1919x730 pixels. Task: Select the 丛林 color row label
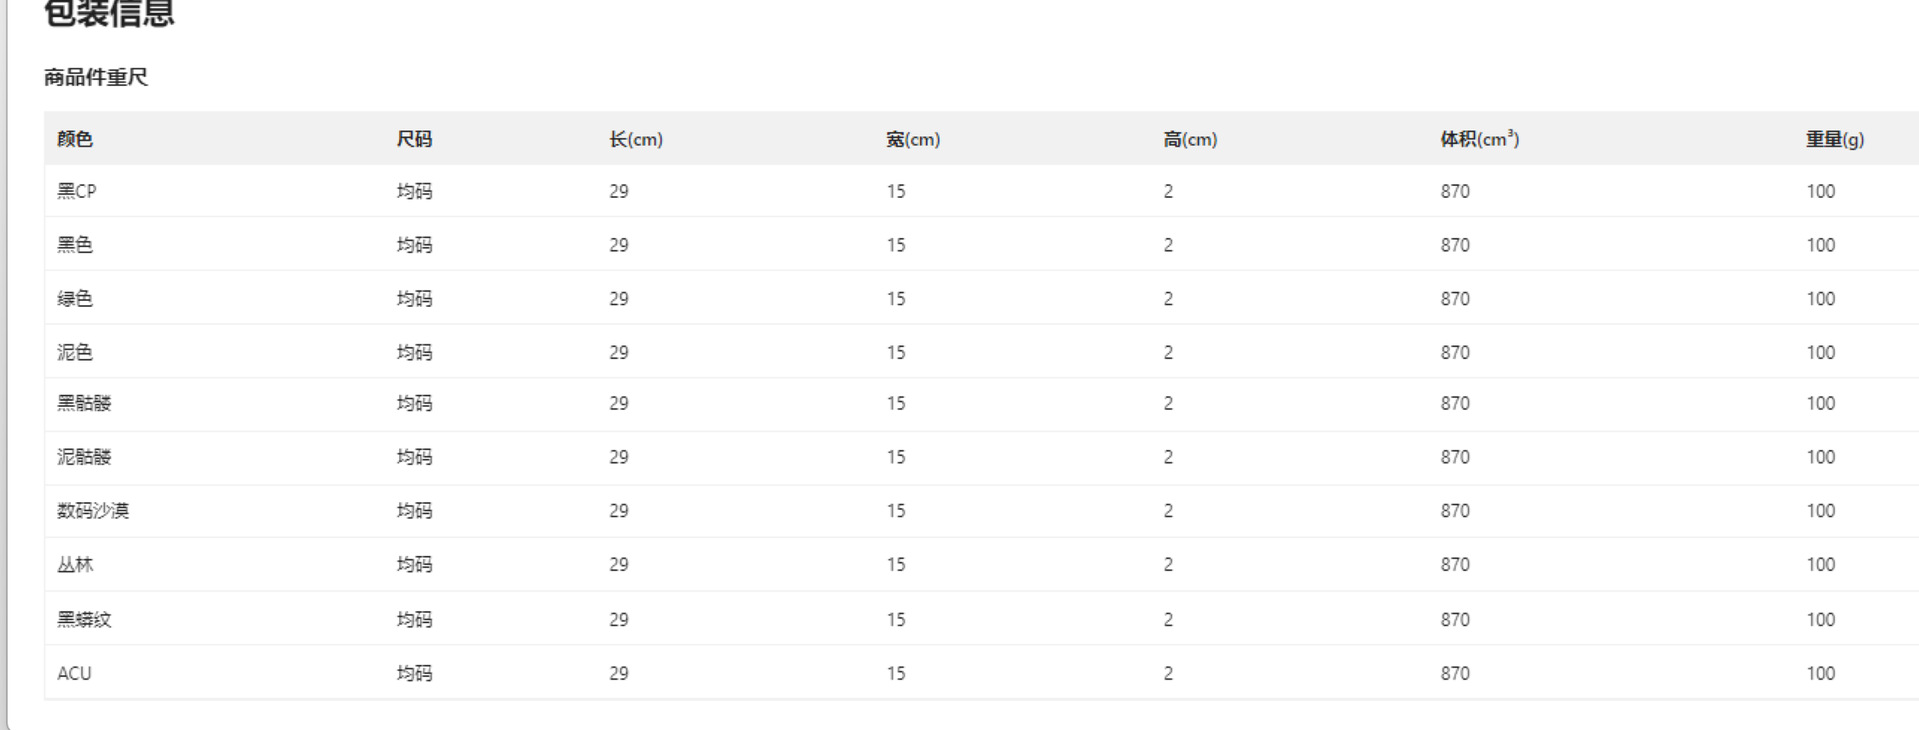75,565
